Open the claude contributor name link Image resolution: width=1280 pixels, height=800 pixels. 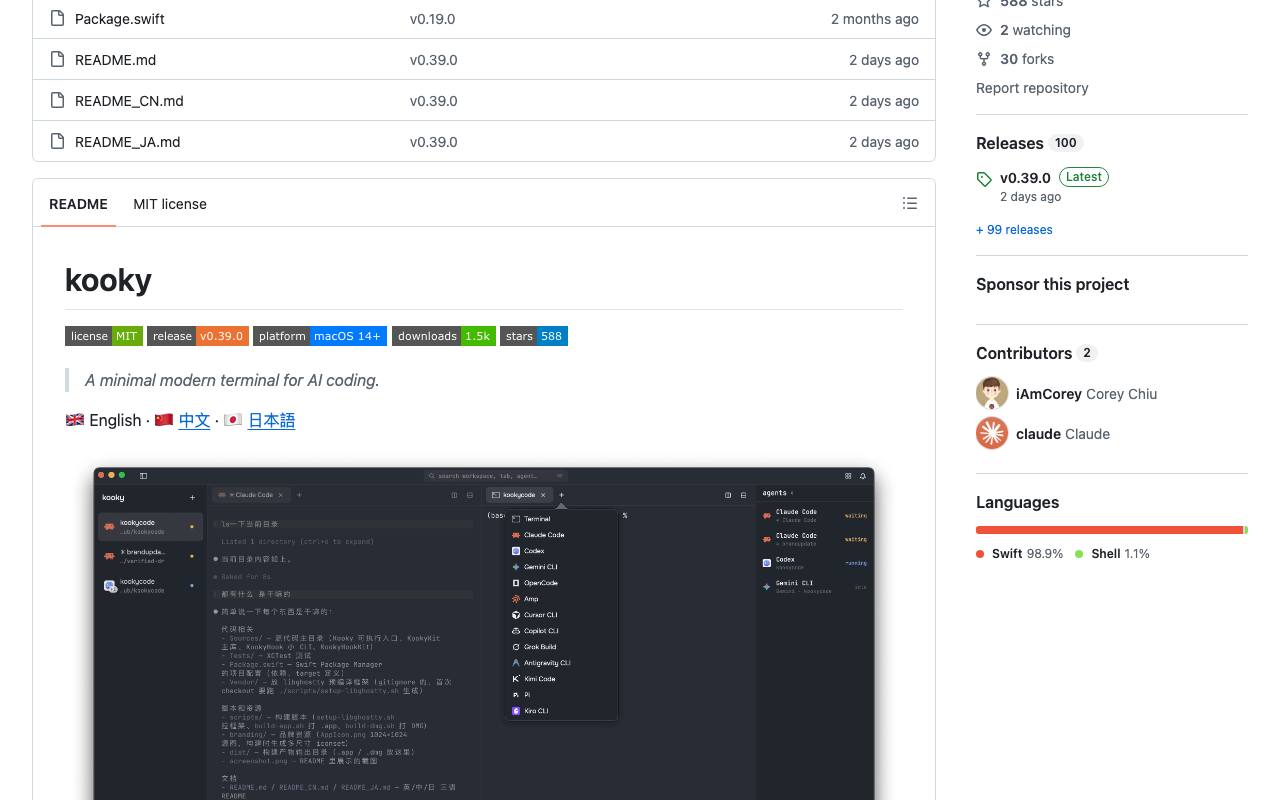(x=1063, y=434)
